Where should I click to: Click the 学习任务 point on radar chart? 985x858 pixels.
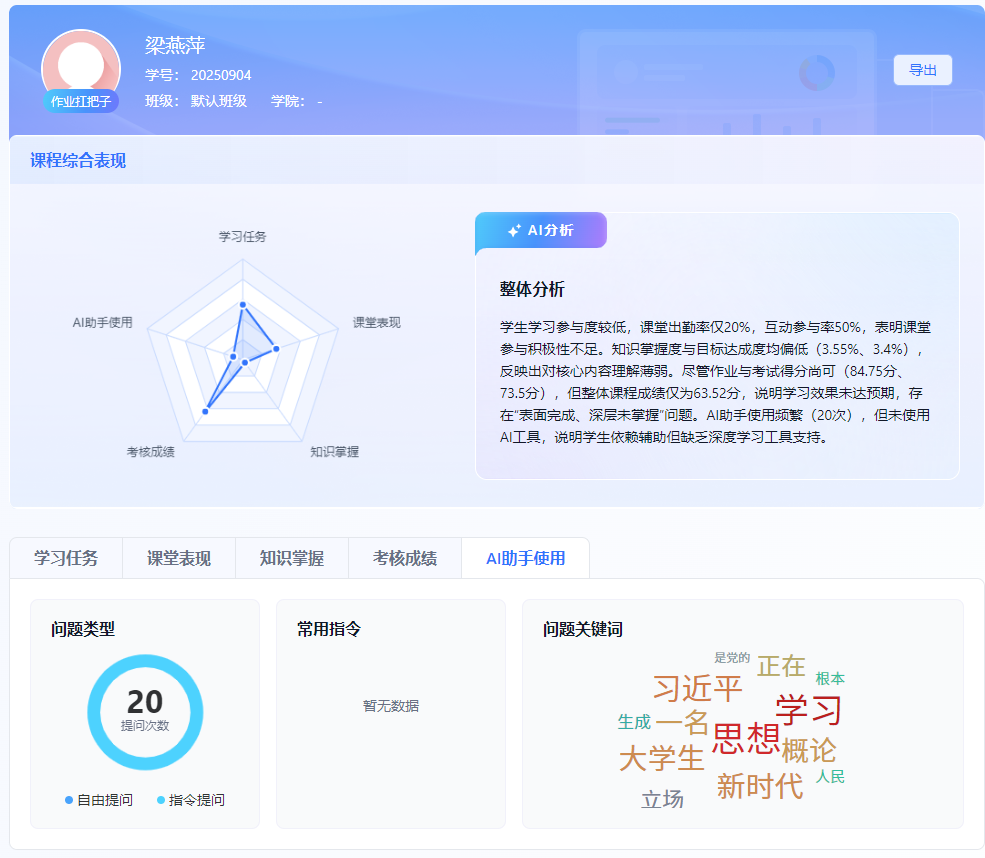tap(242, 305)
